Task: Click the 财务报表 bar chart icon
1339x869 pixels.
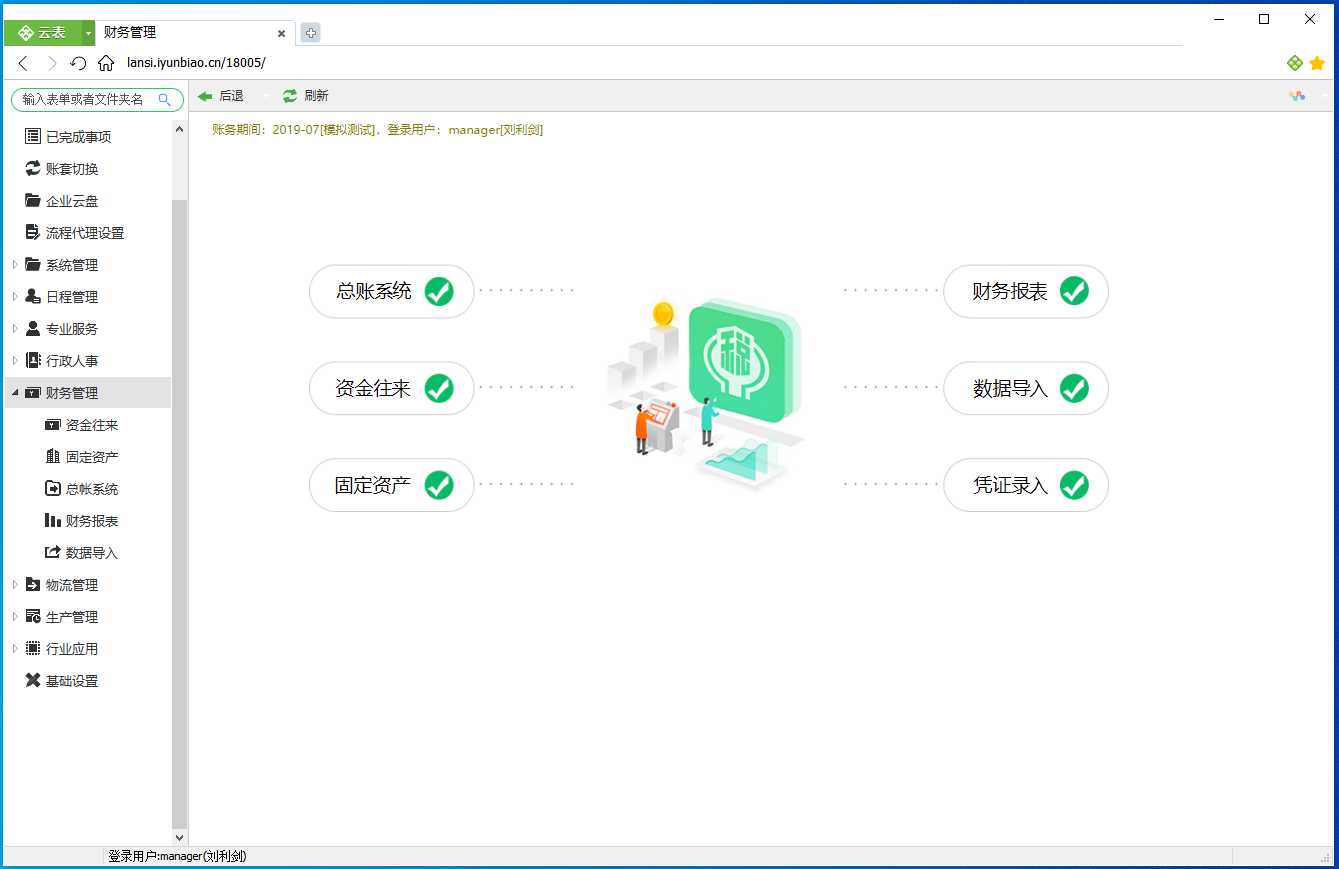Action: (53, 520)
